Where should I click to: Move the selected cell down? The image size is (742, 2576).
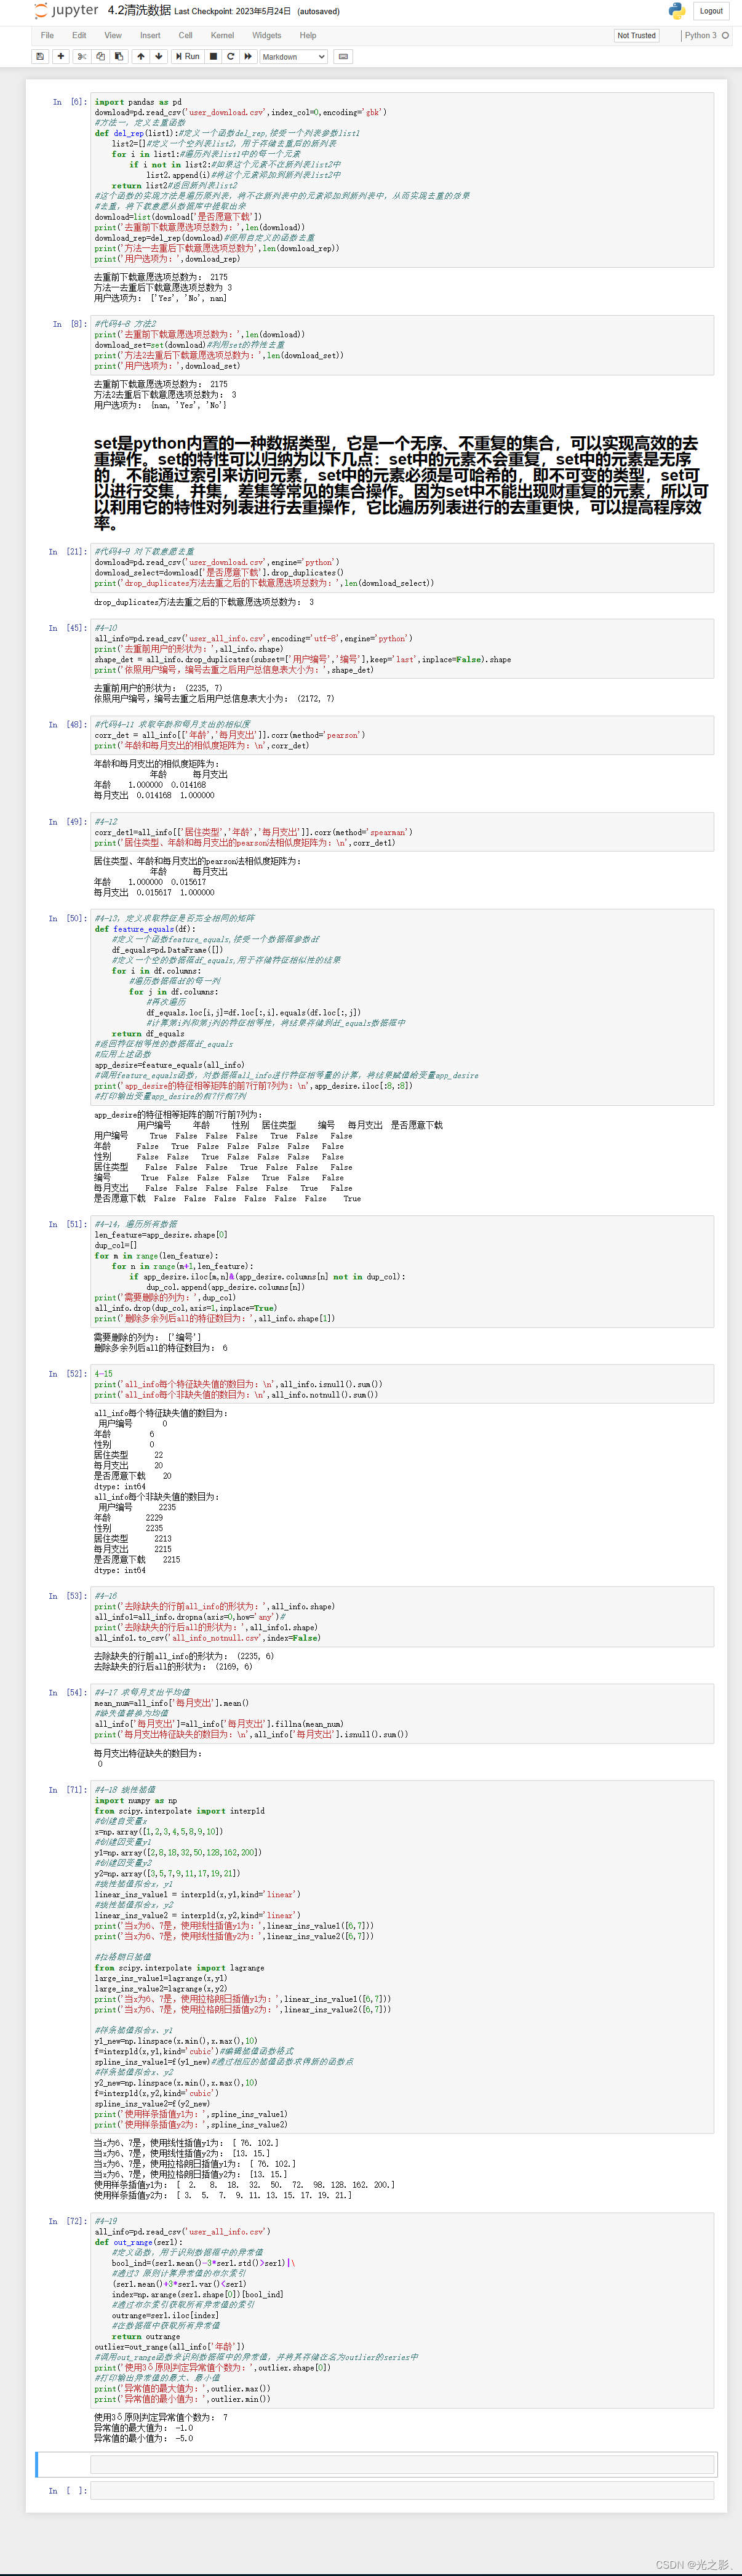pos(159,56)
